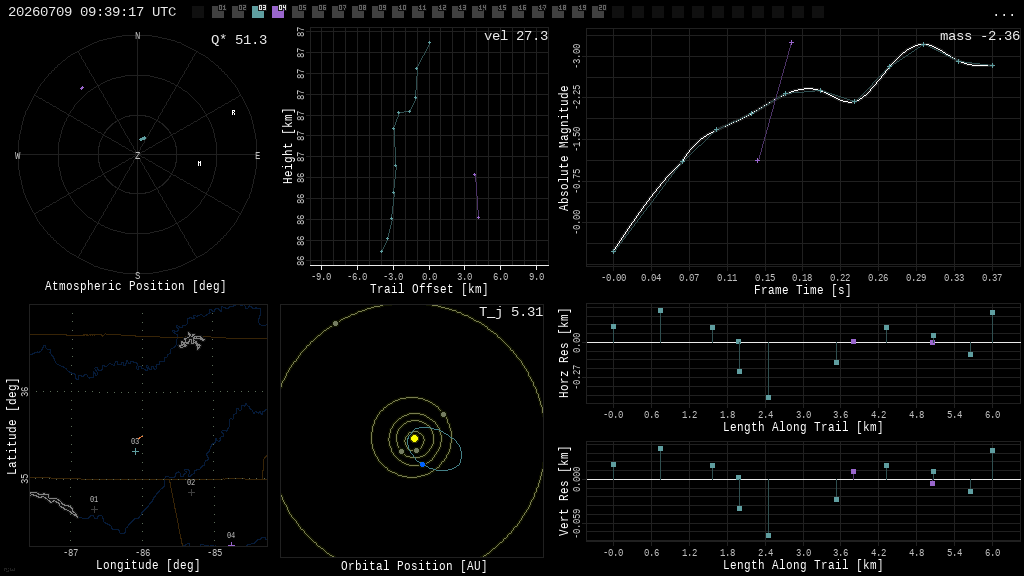Select station 01 marker on map

point(94,509)
